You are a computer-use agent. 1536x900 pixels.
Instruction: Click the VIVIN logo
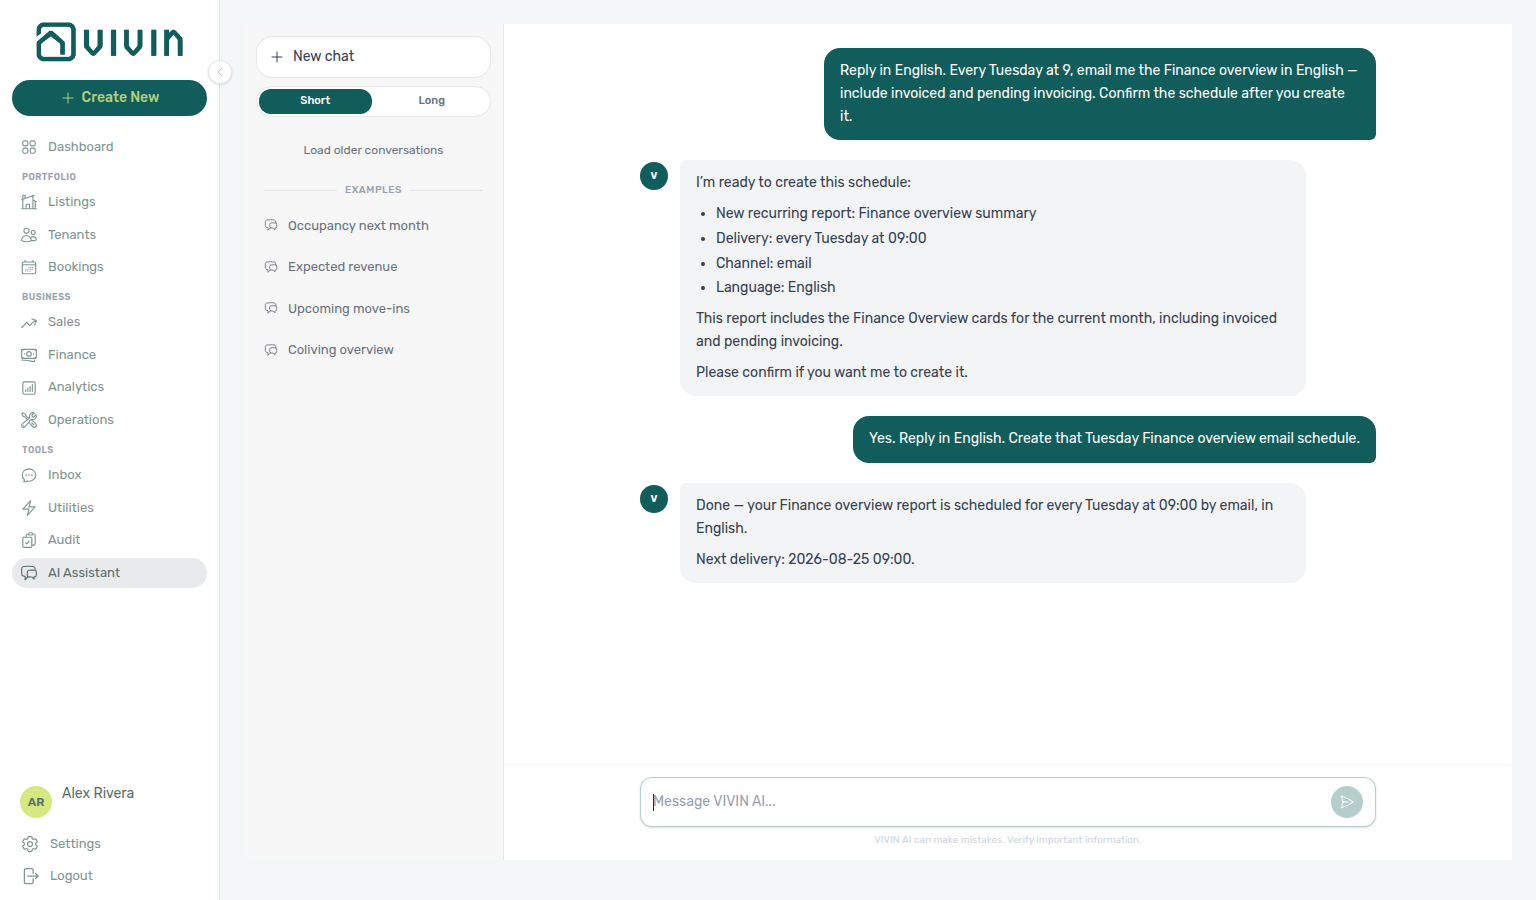point(110,42)
